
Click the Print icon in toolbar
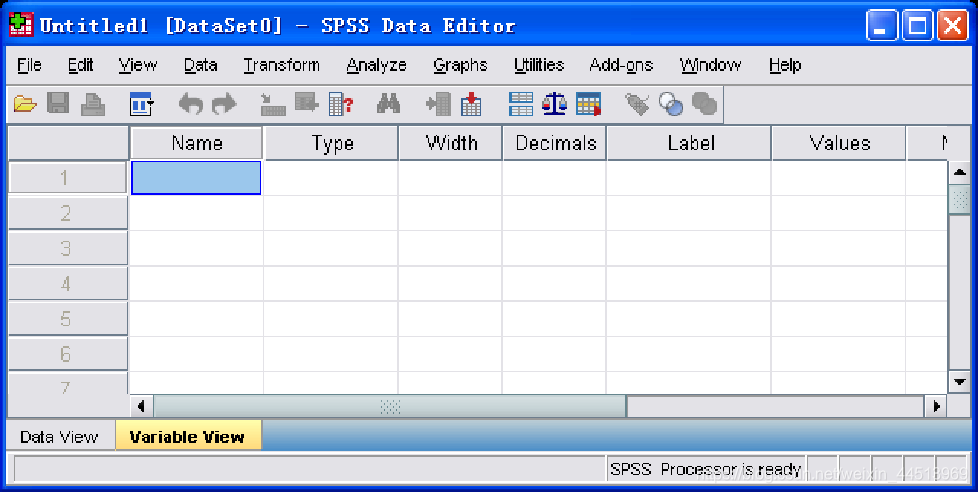(x=93, y=104)
